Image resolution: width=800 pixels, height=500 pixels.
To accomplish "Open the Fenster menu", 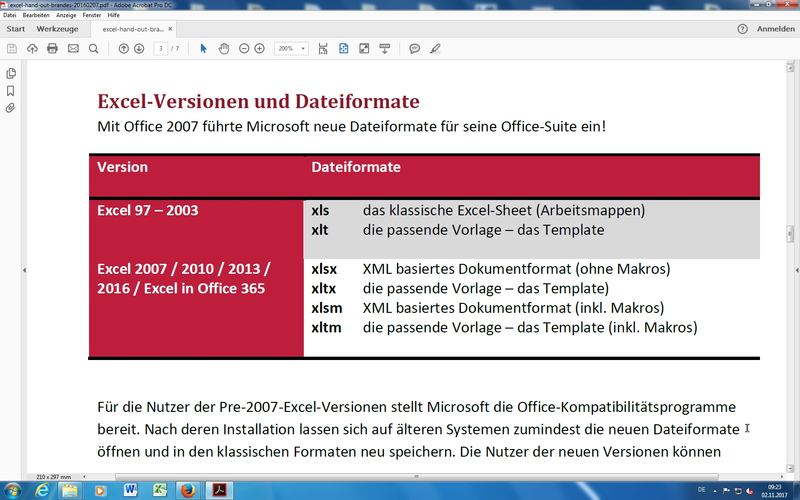I will click(x=92, y=15).
